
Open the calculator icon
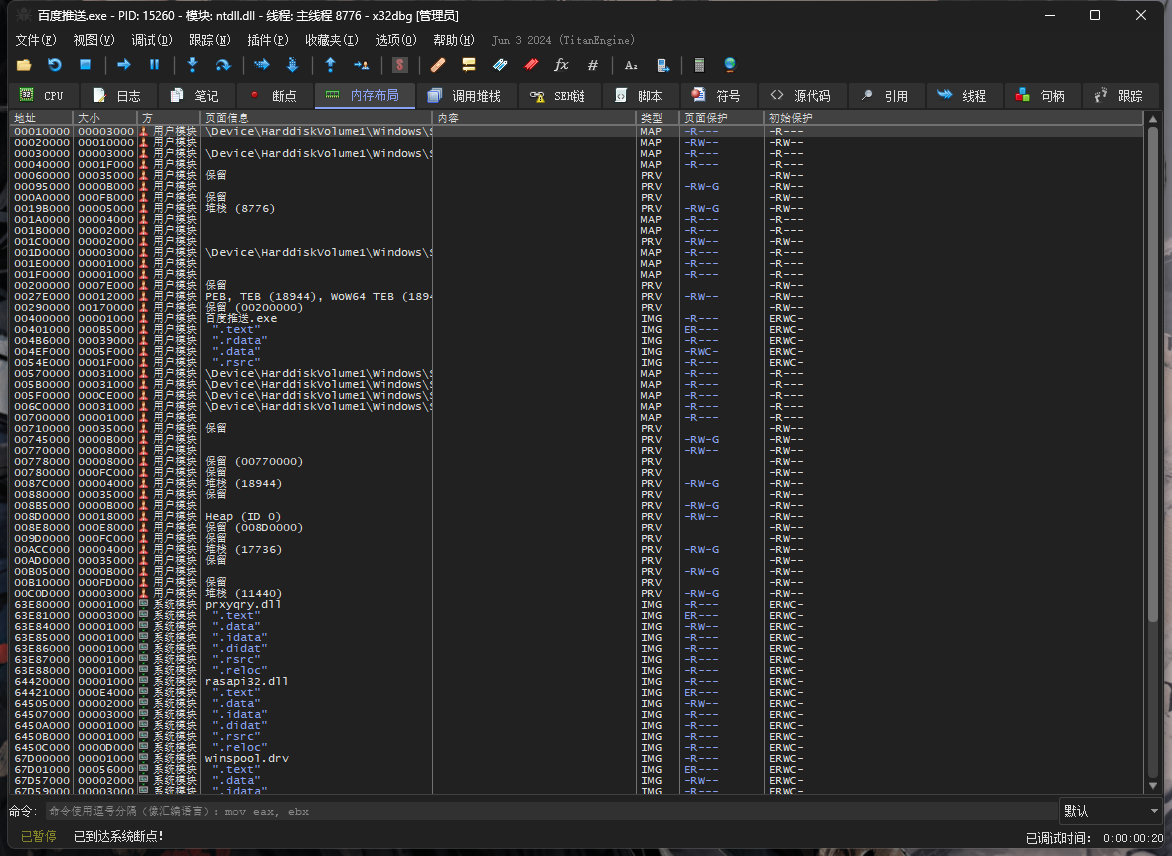point(700,65)
